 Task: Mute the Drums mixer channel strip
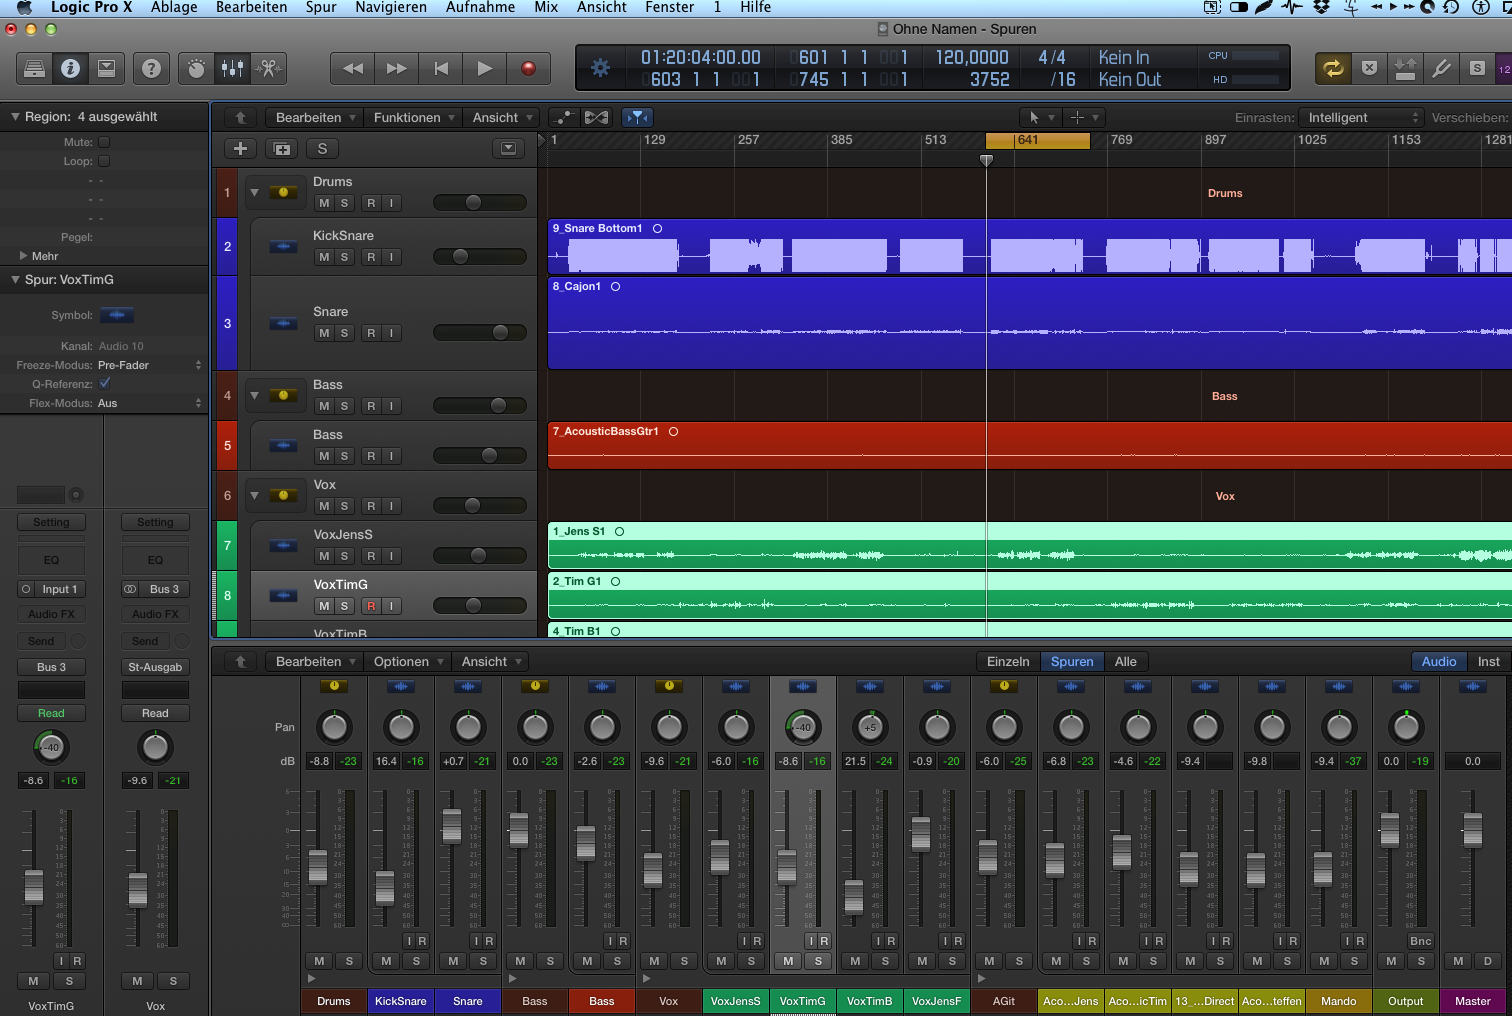coord(319,961)
